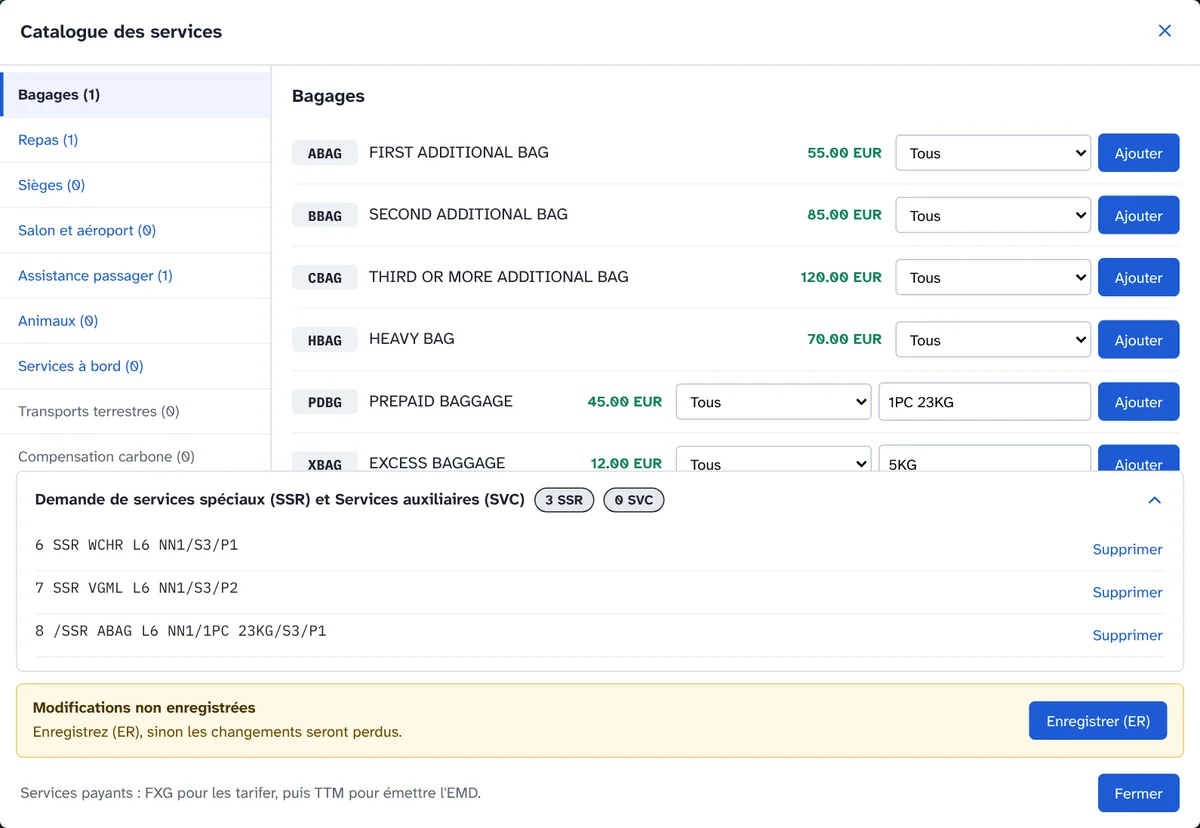
Task: Add the SECOND ADDITIONAL BAG service
Action: point(1138,215)
